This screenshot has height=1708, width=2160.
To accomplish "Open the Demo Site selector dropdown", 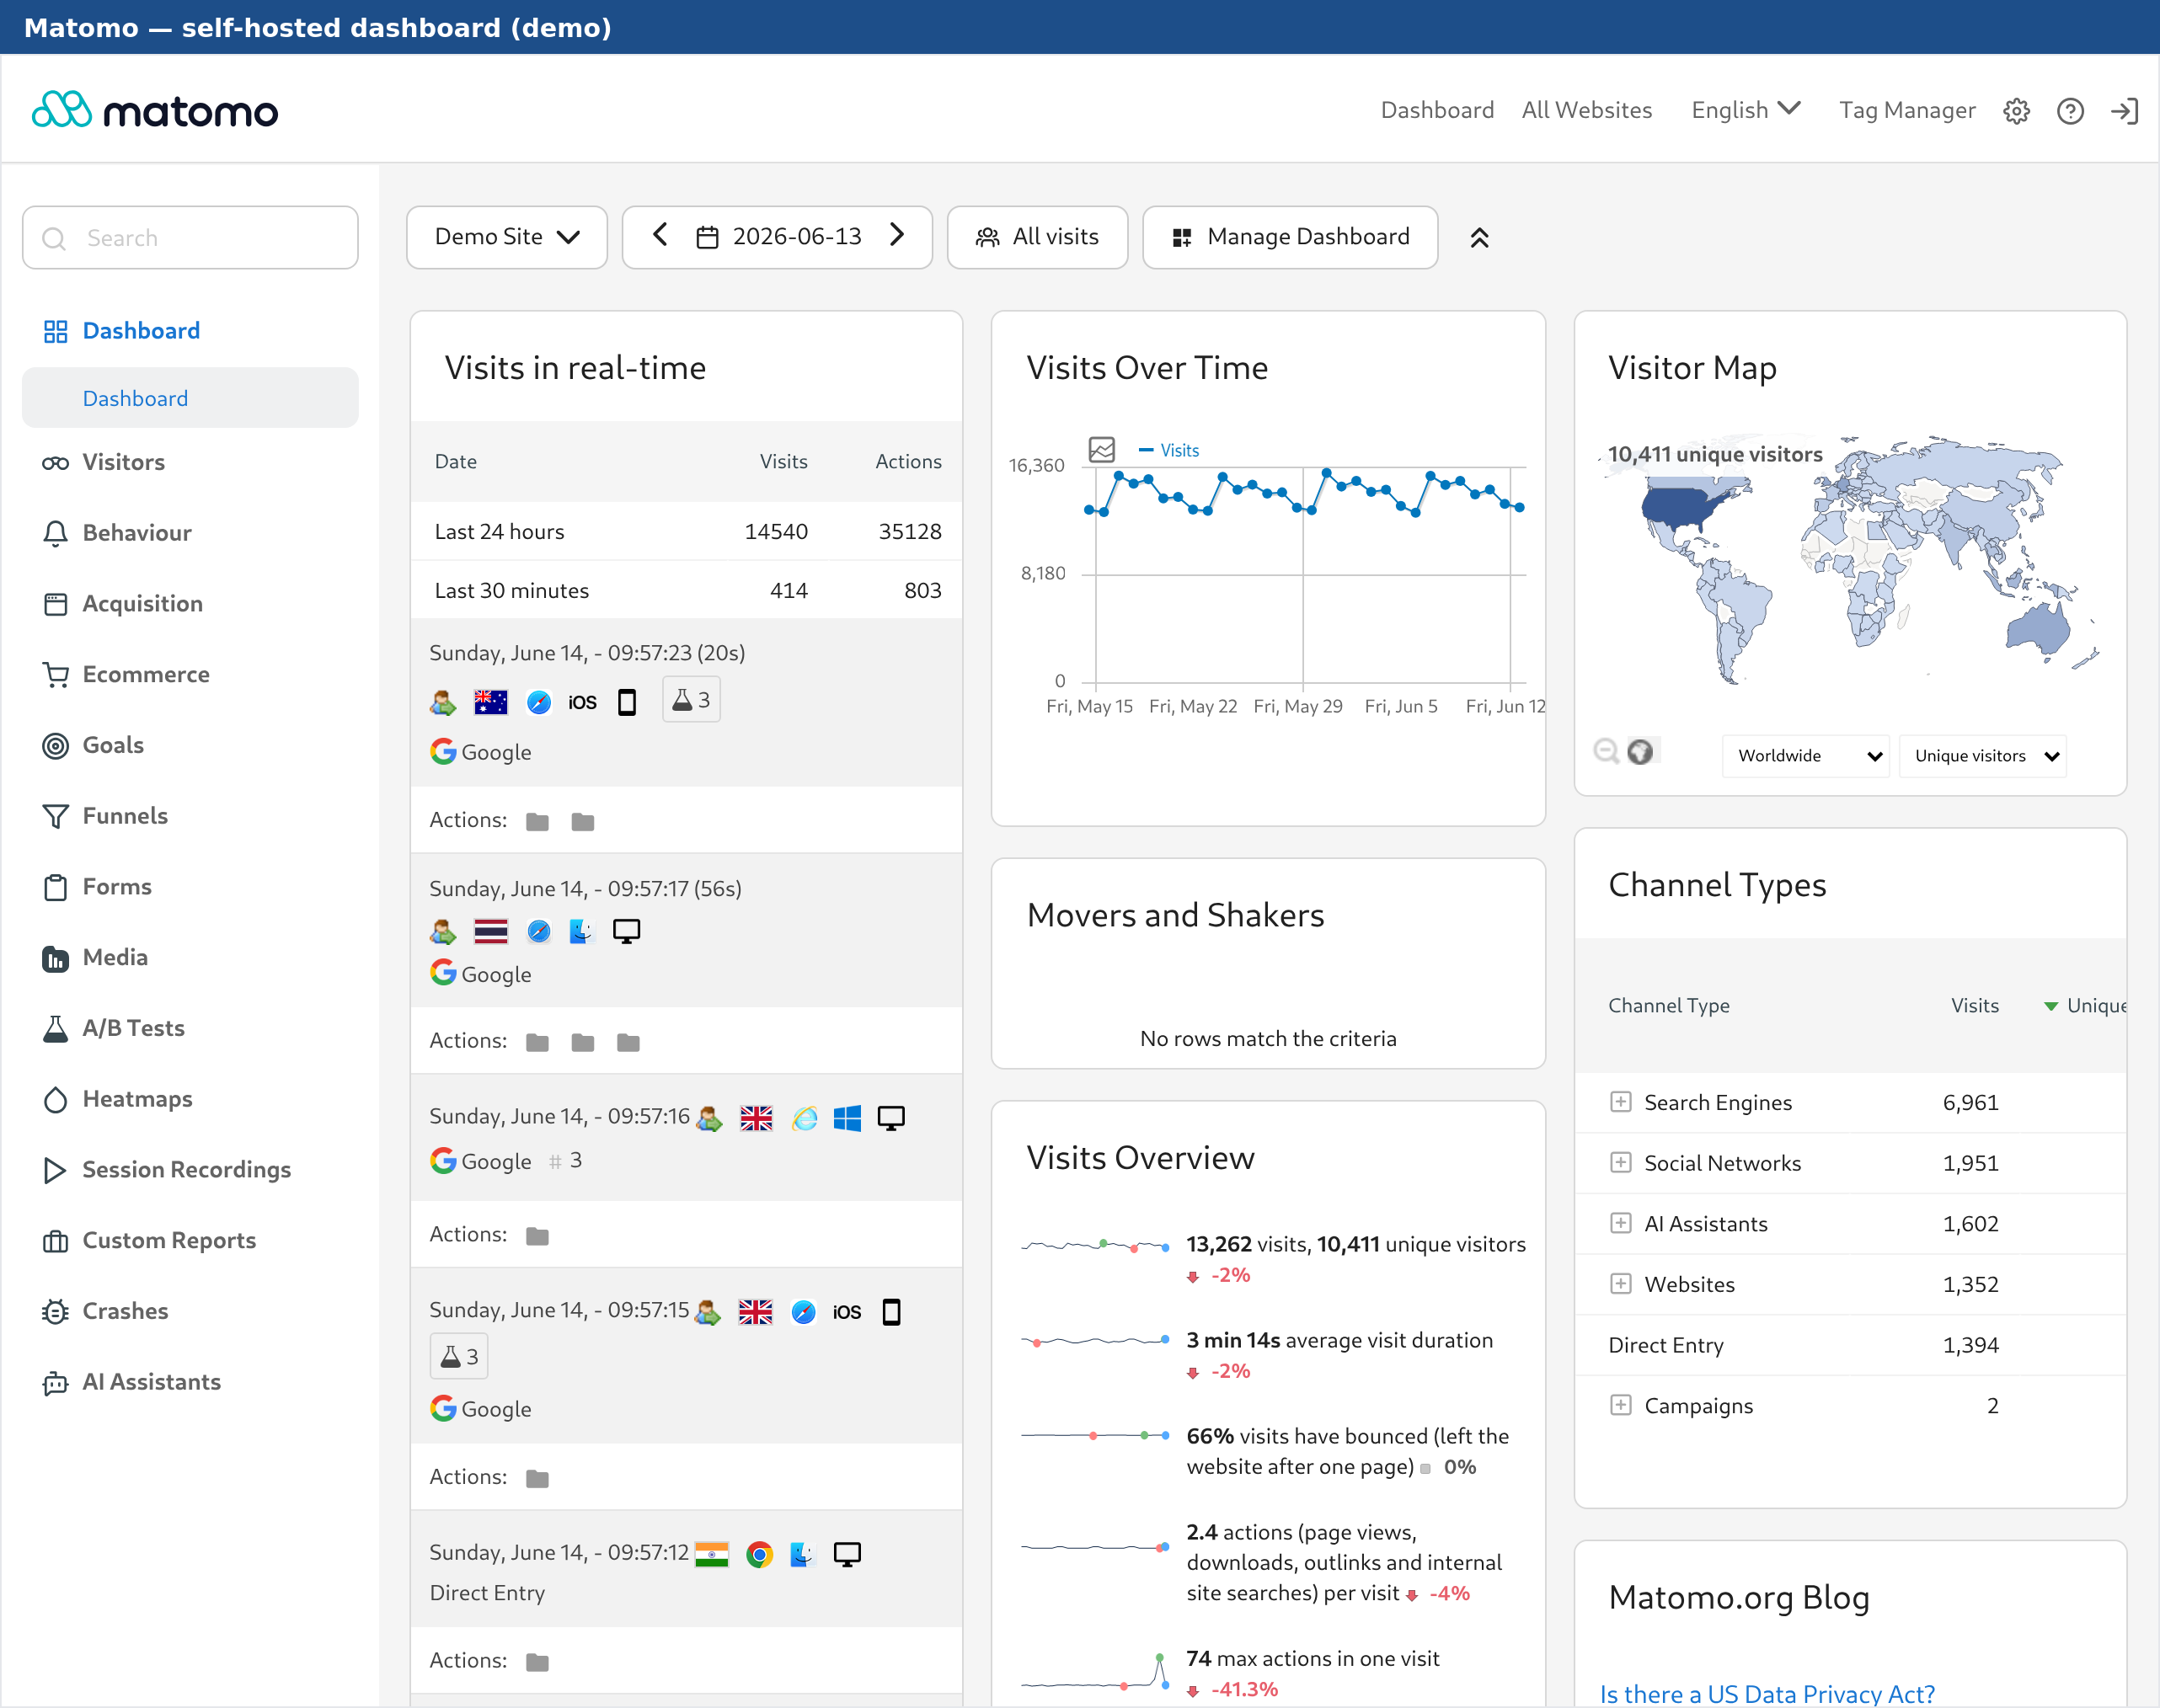I will (x=507, y=237).
